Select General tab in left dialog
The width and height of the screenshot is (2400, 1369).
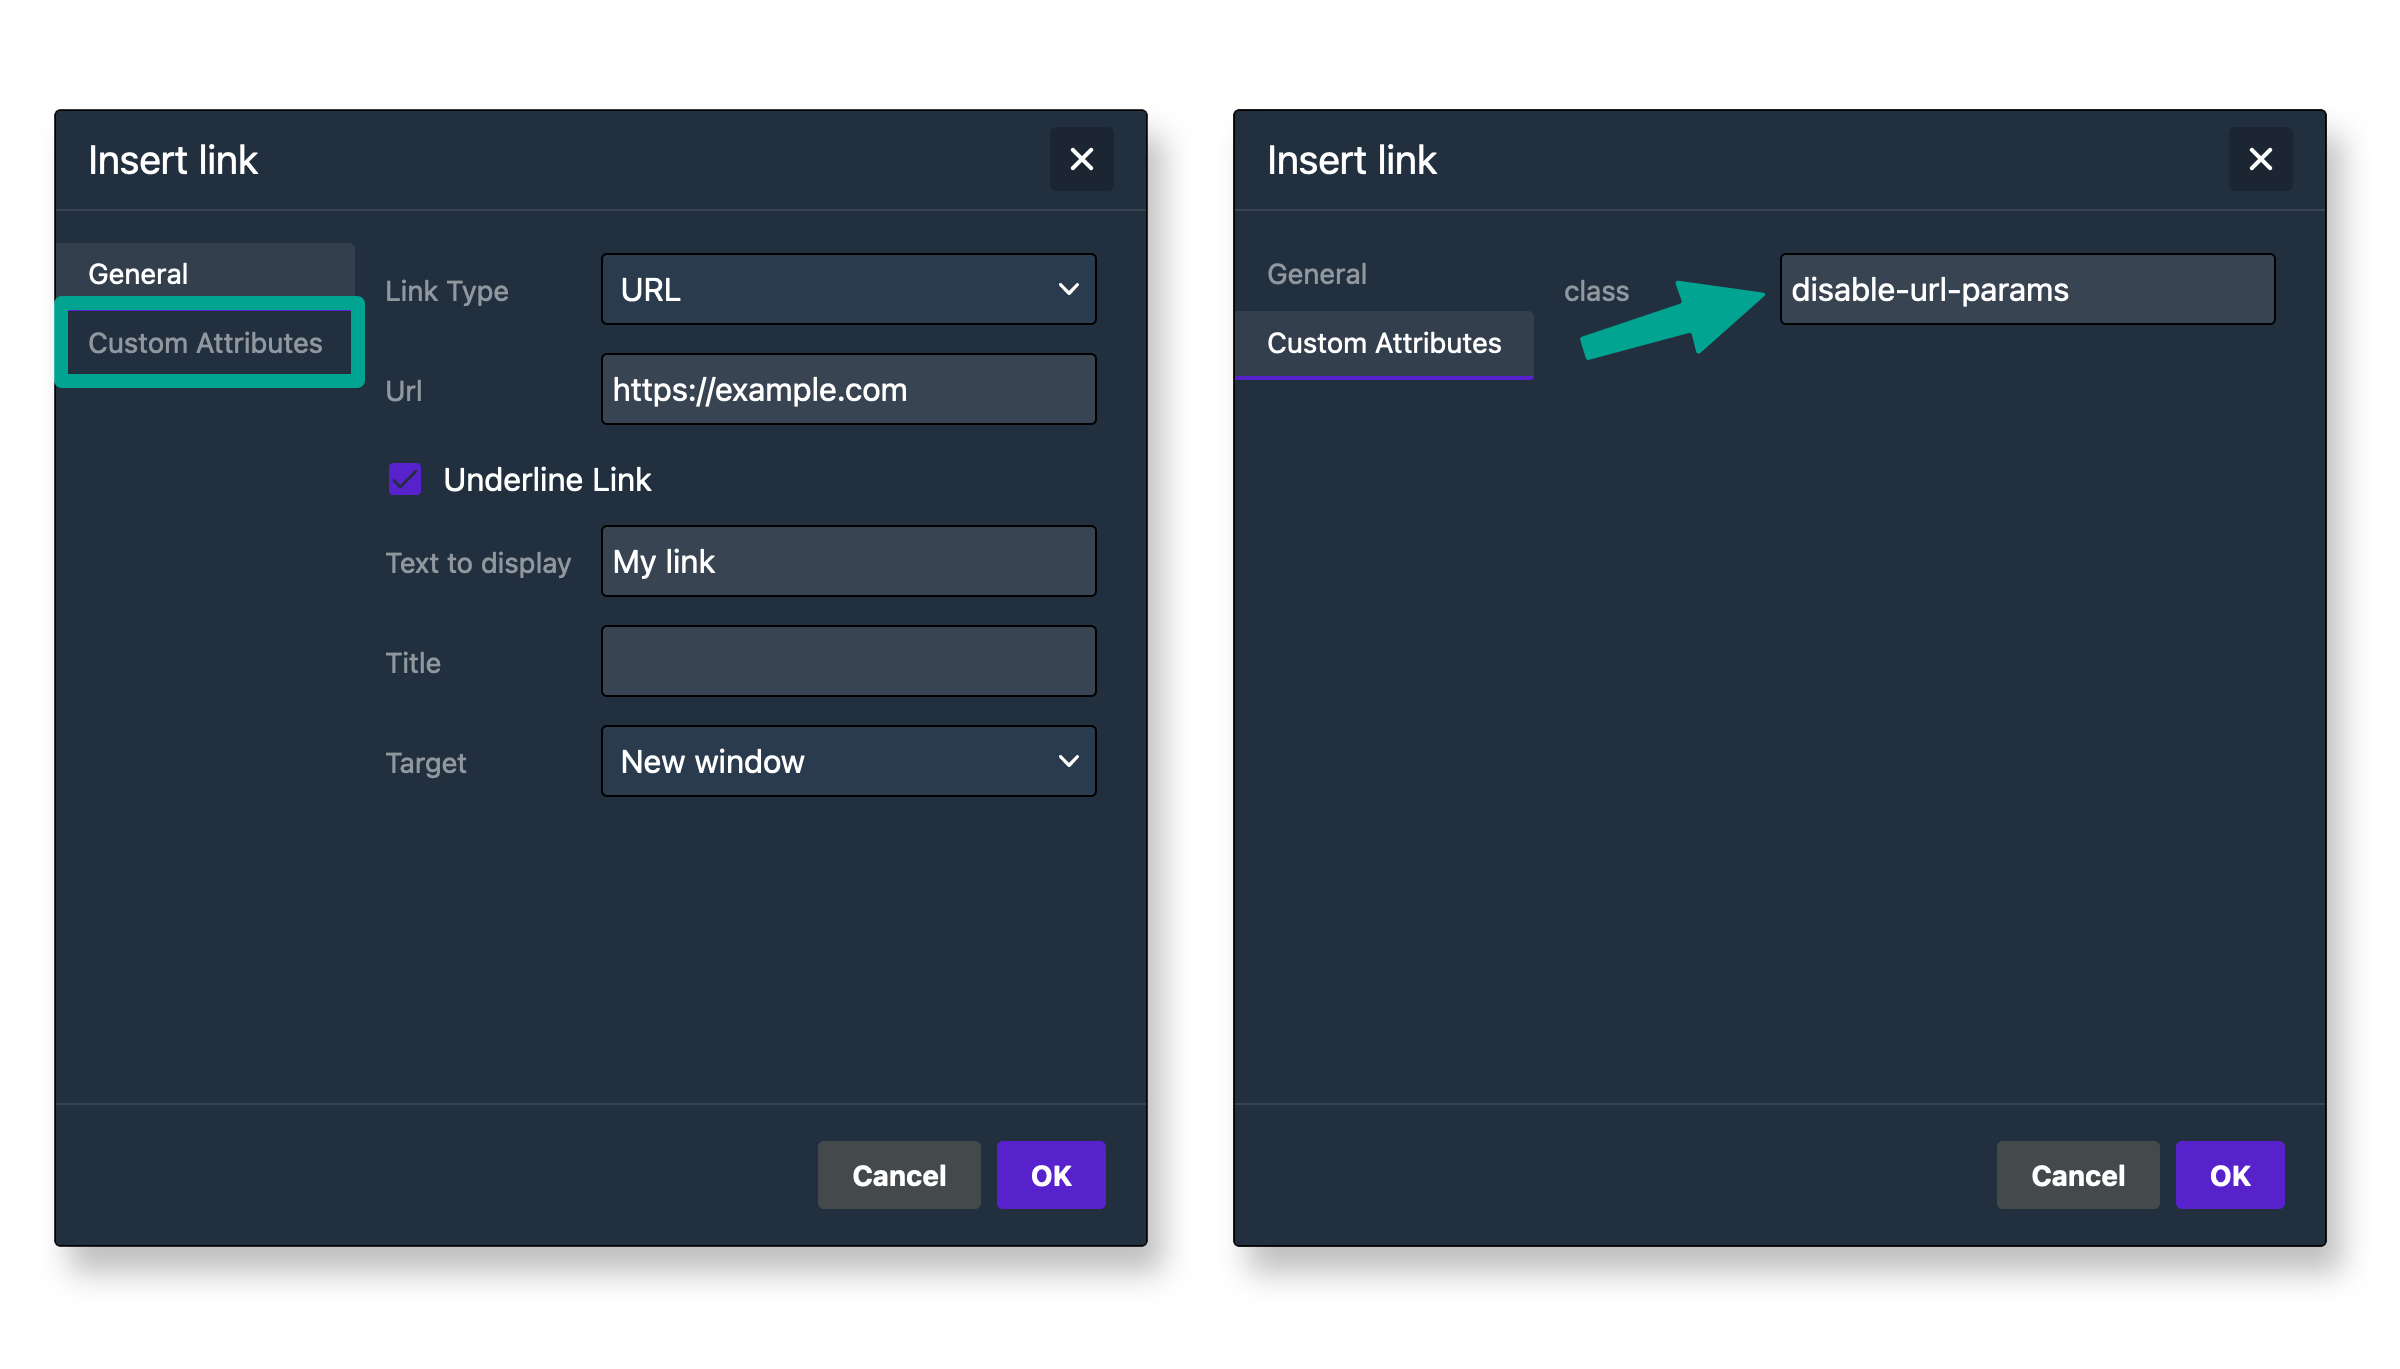(138, 273)
